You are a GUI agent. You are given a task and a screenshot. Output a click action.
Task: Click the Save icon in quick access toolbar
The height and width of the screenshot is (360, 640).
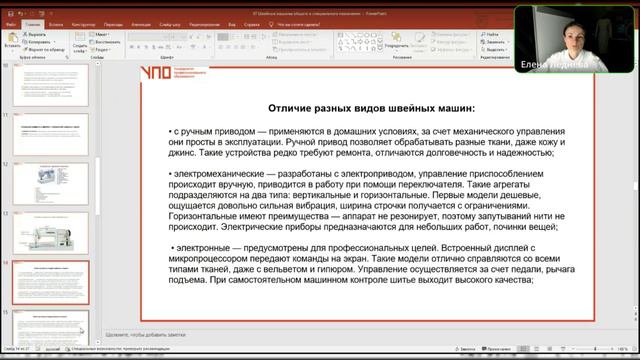pos(11,14)
